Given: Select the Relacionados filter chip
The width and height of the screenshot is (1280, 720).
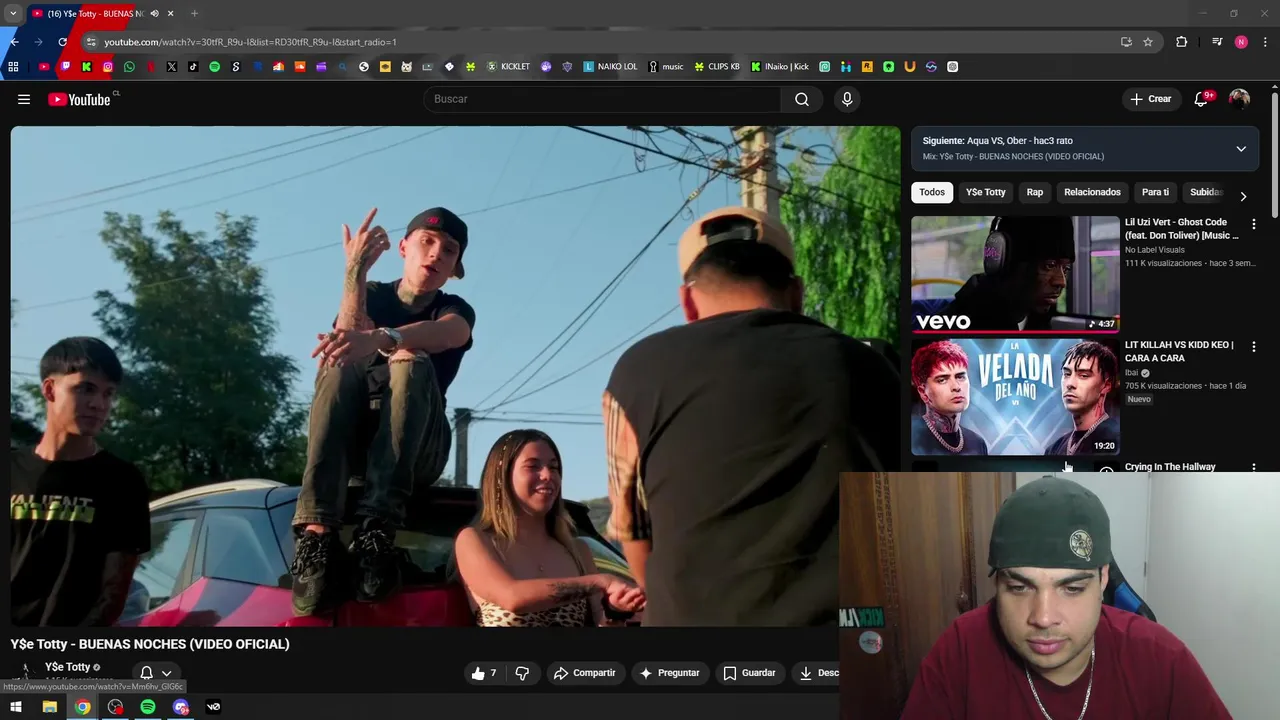Looking at the screenshot, I should point(1092,192).
